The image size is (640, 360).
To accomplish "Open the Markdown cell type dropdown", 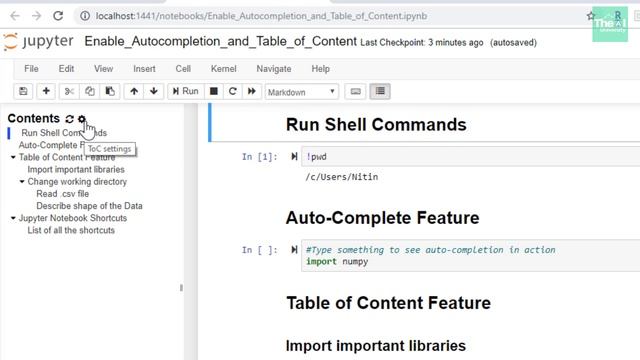I will 301,92.
